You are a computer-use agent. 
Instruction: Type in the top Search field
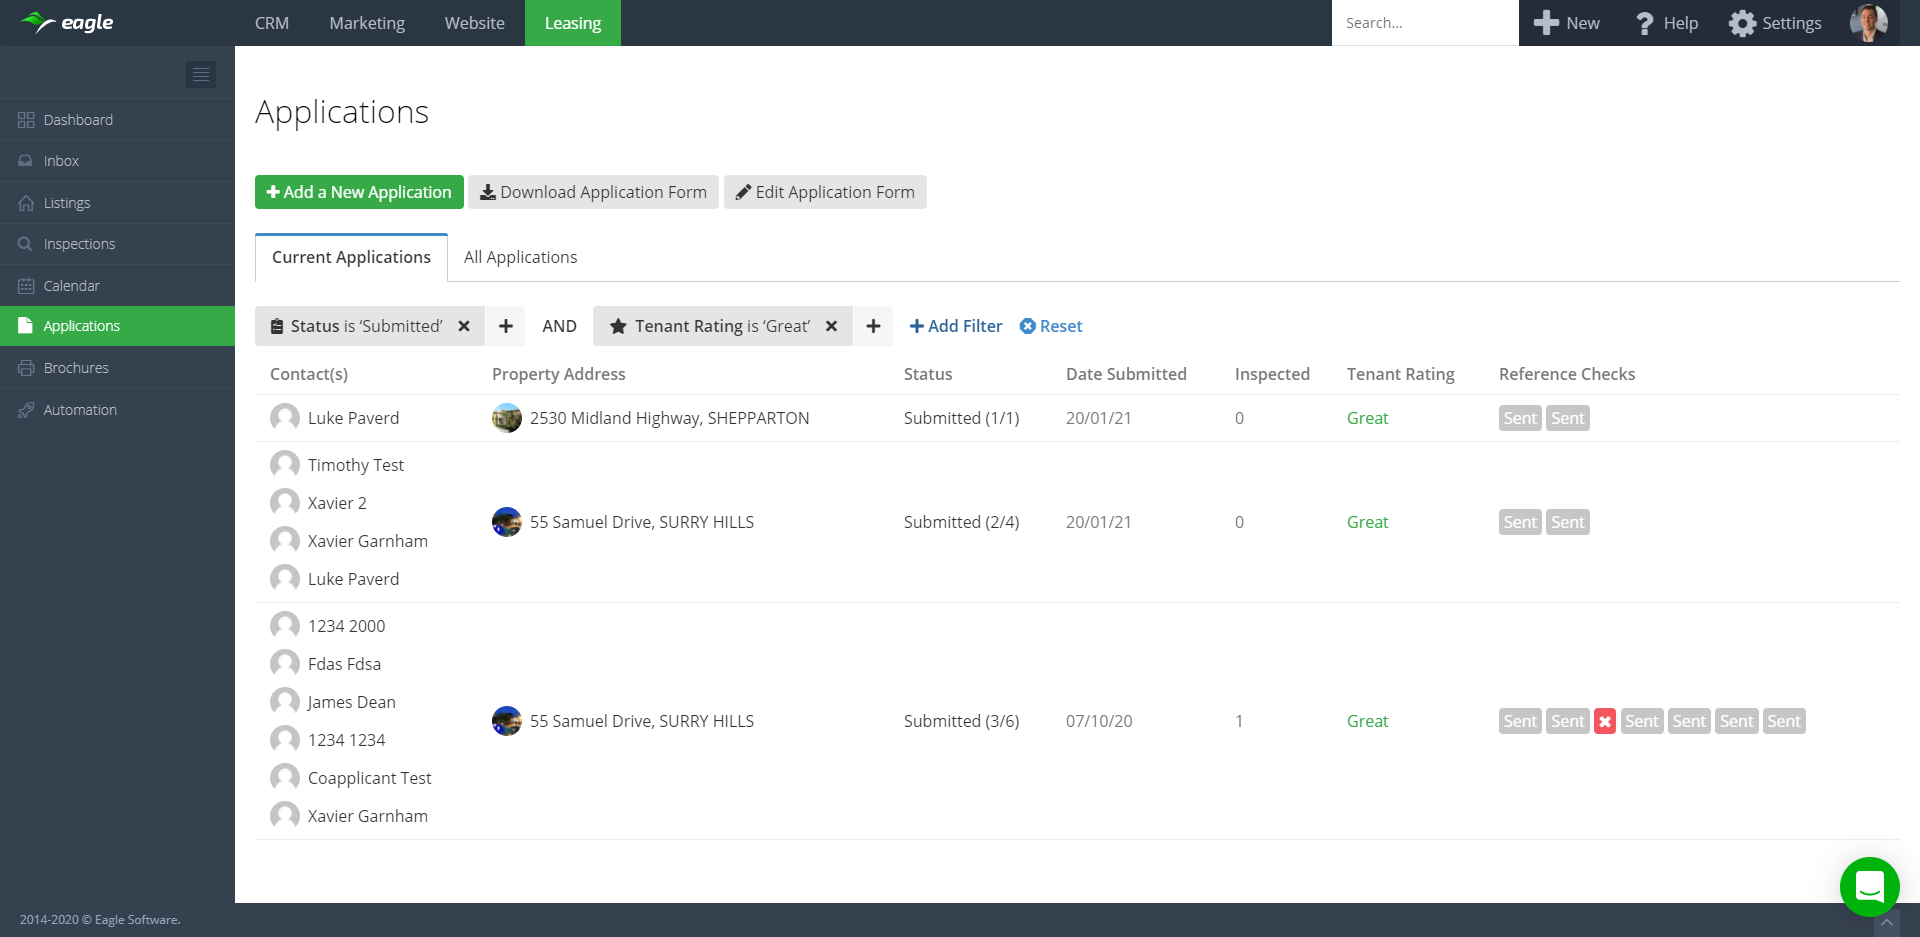coord(1424,23)
